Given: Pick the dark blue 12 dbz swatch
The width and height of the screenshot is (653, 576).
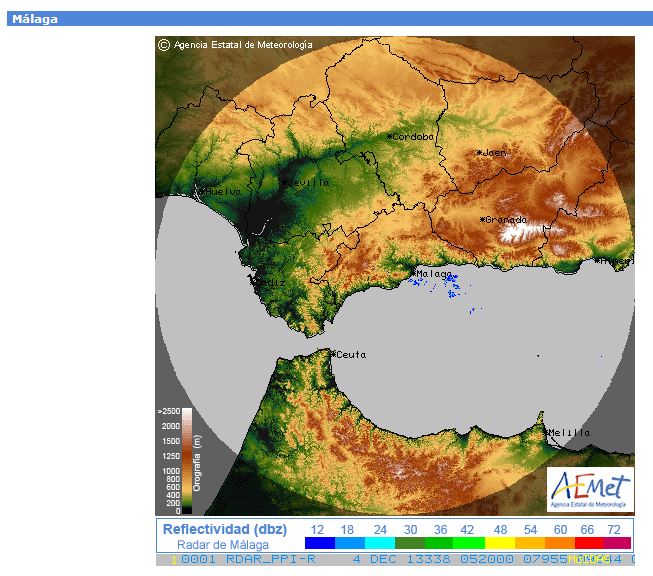Looking at the screenshot, I should pos(319,543).
